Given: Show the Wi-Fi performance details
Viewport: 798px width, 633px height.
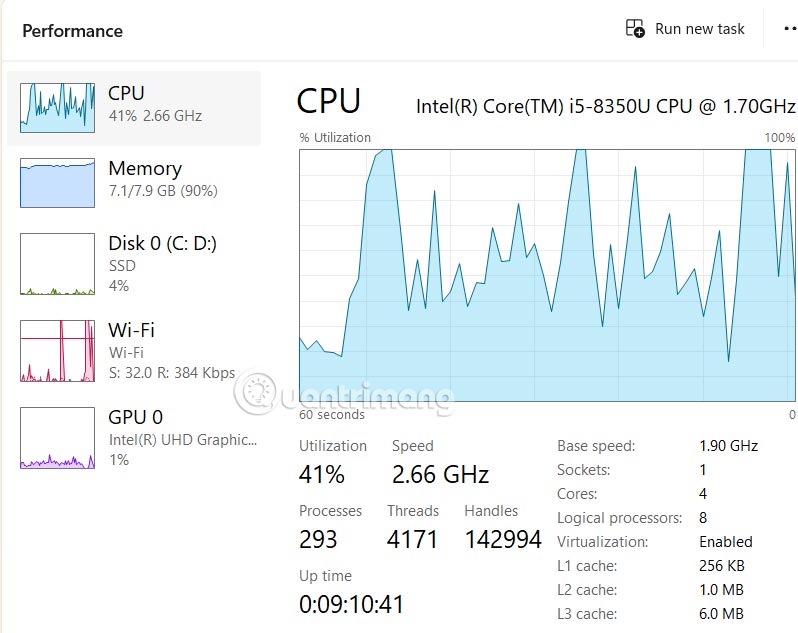Looking at the screenshot, I should click(x=131, y=330).
